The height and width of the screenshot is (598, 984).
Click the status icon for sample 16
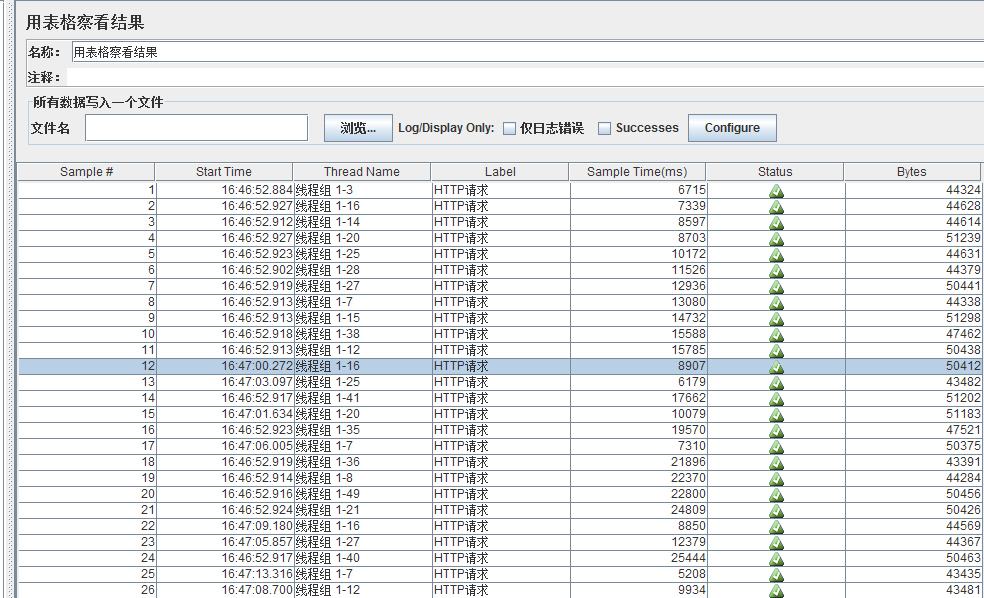[776, 430]
